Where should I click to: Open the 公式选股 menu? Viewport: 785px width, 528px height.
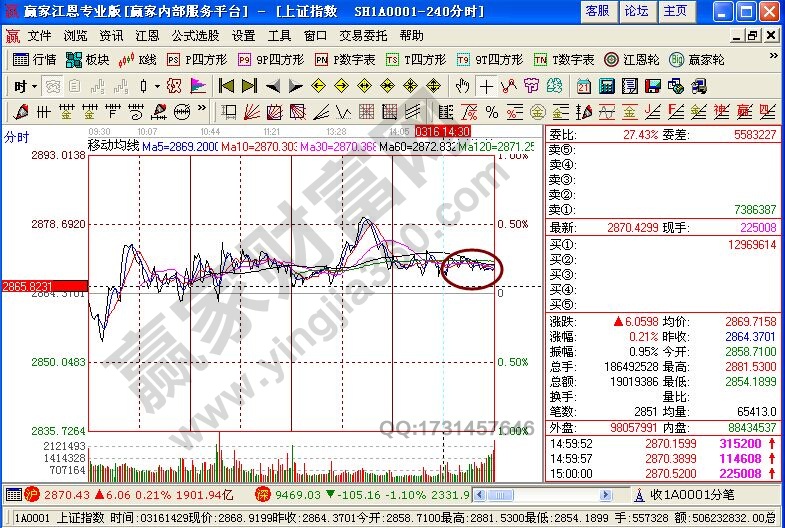click(x=195, y=35)
